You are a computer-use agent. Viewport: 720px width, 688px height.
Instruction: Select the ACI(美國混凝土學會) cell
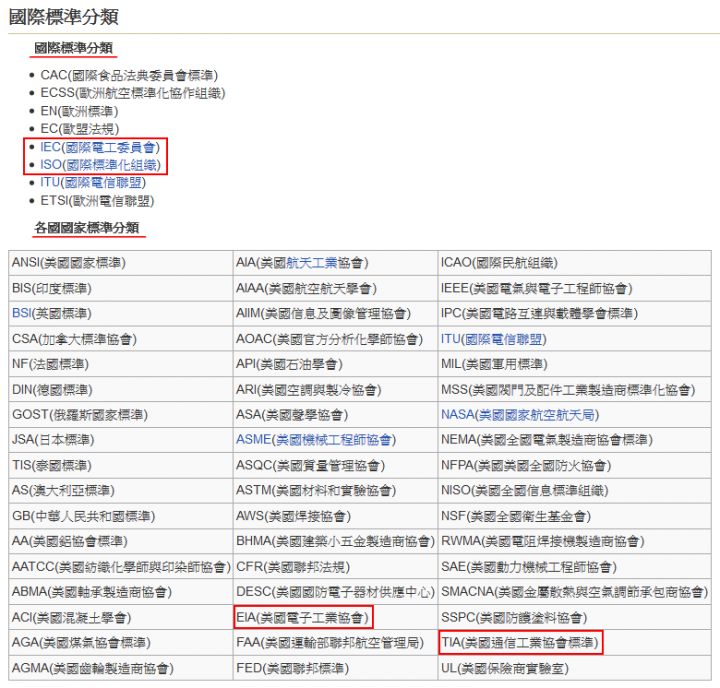pyautogui.click(x=121, y=617)
